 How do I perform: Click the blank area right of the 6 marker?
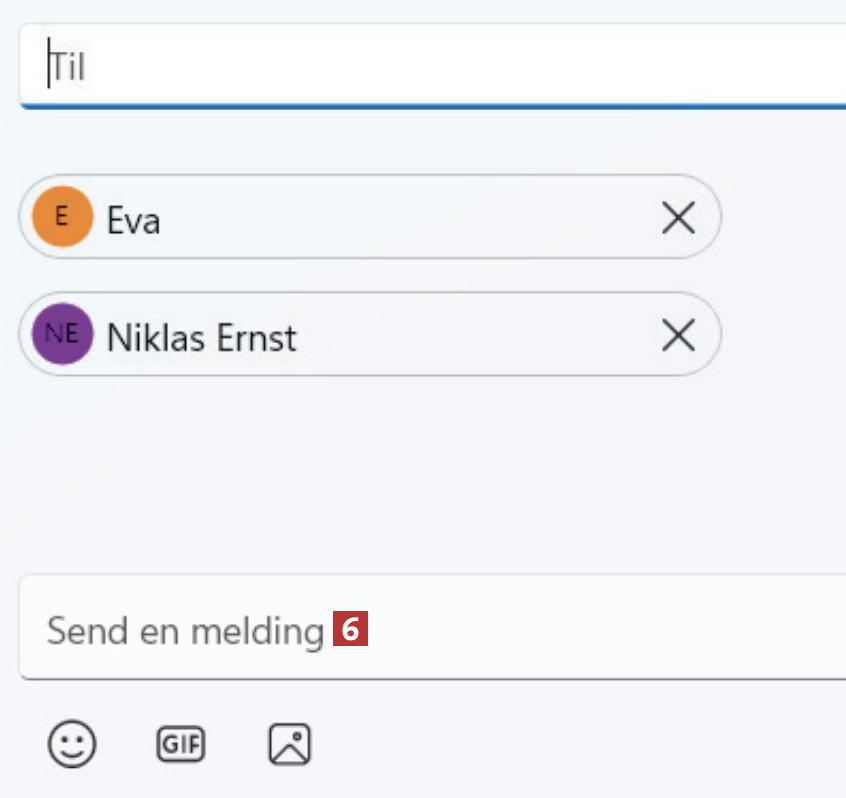coord(600,630)
